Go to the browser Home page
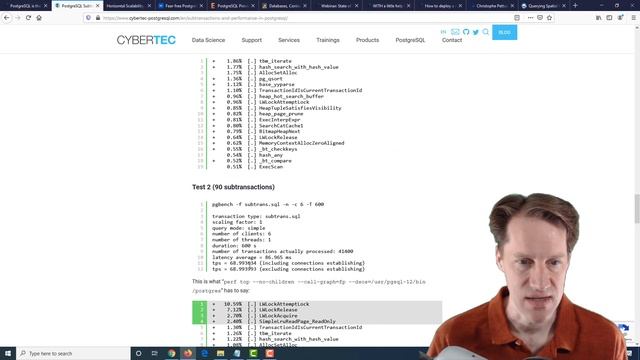 pos(39,18)
